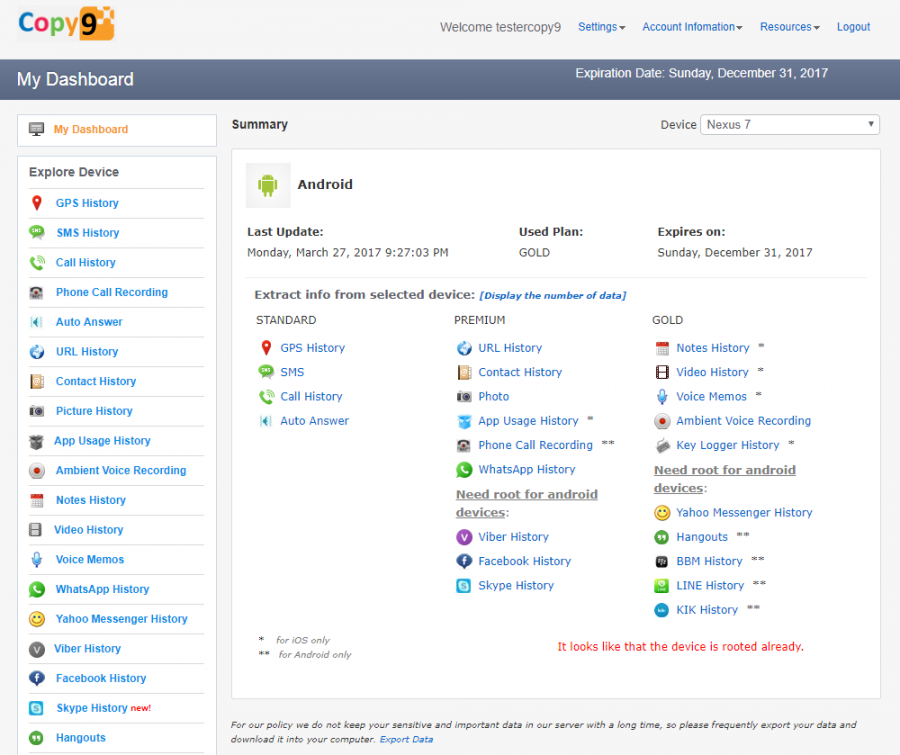Open URL History under PREMIUM
Viewport: 900px width, 755px height.
(x=510, y=348)
